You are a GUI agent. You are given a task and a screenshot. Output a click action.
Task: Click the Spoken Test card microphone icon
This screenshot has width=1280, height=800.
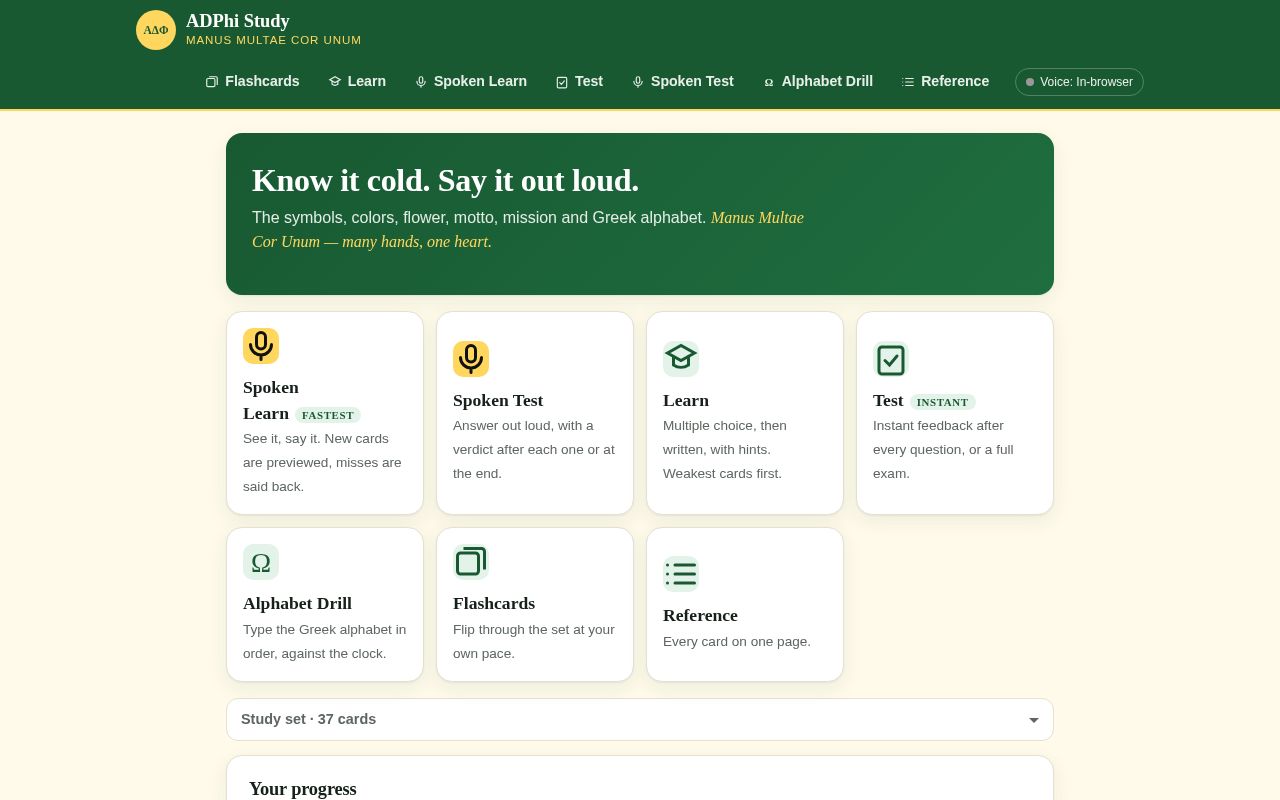tap(471, 359)
